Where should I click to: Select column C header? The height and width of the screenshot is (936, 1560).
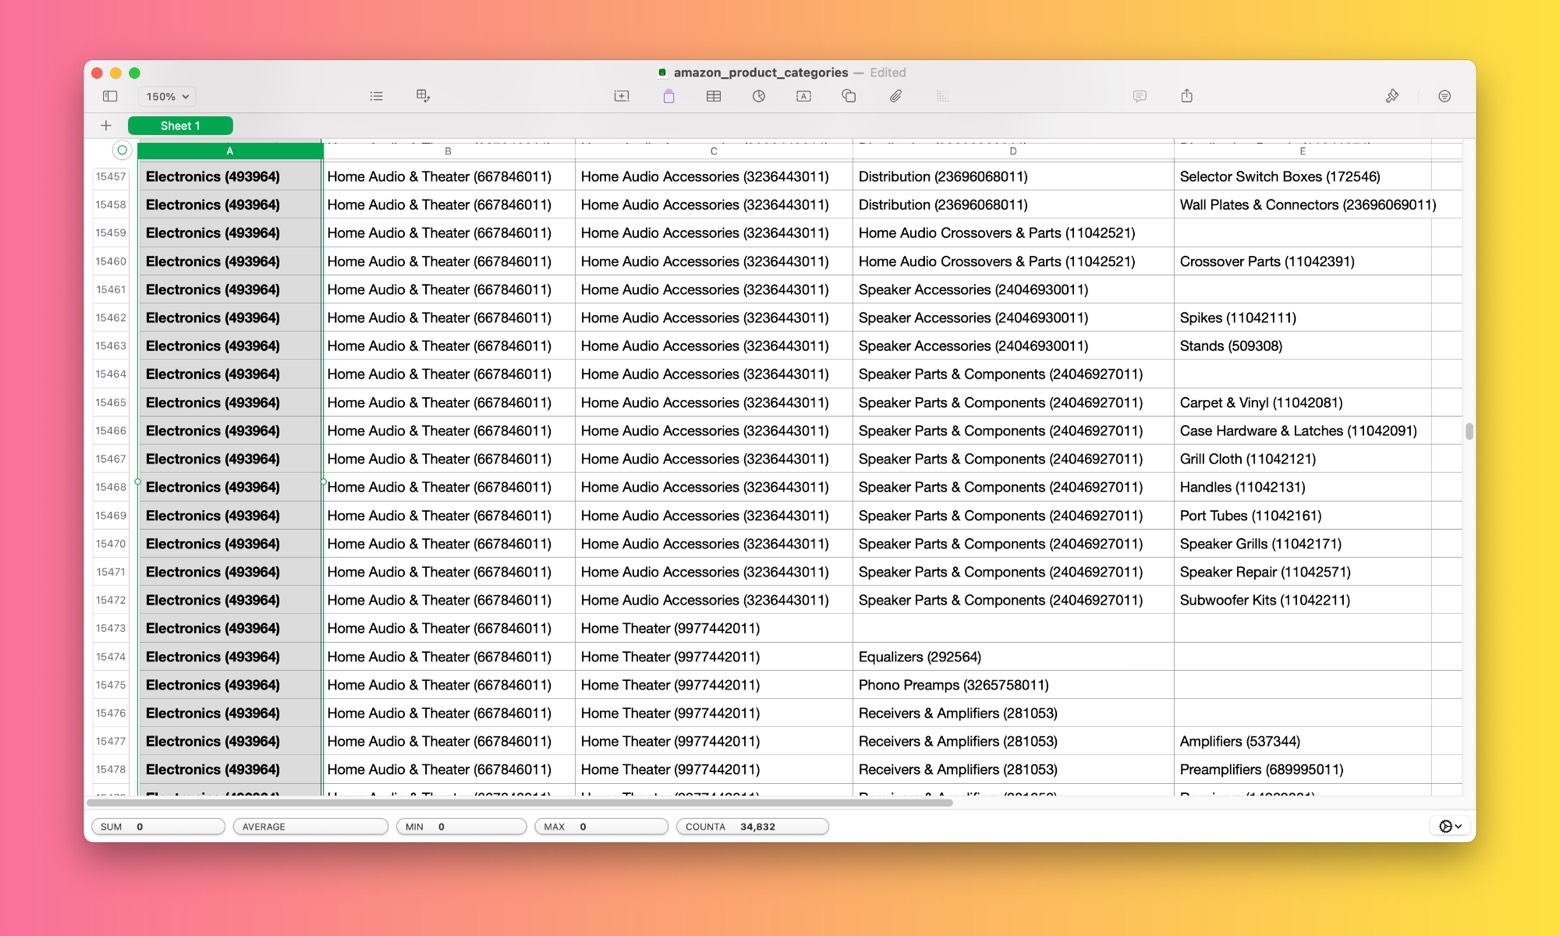714,151
